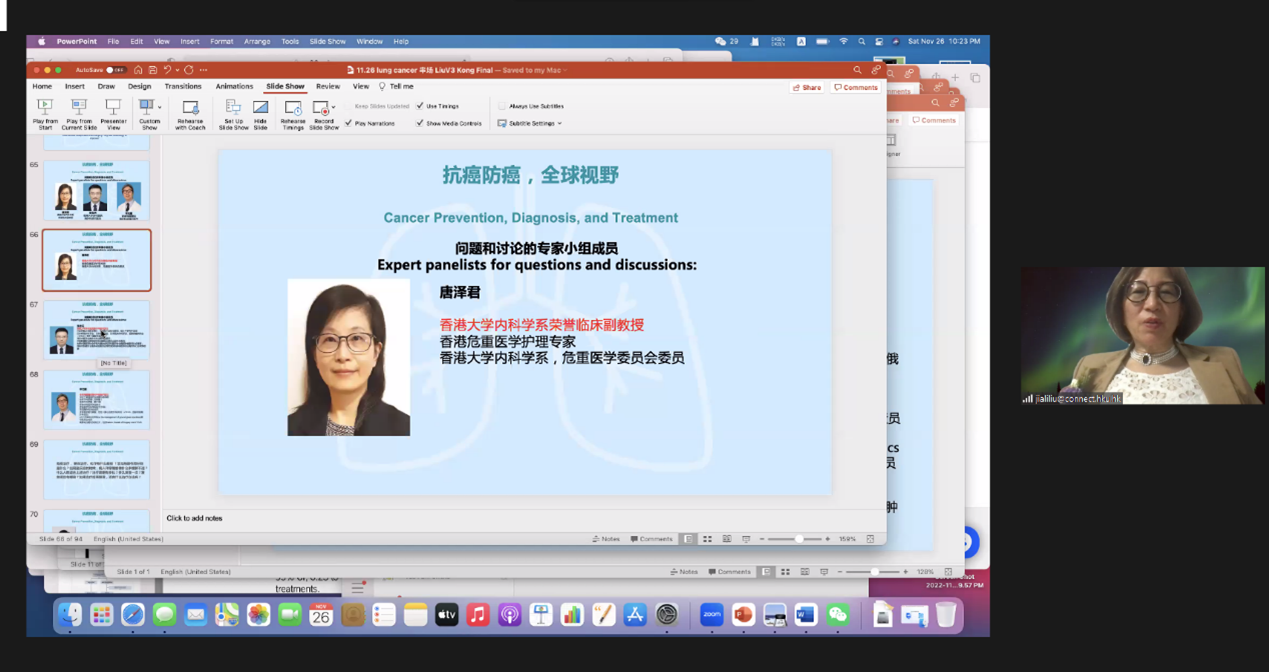
Task: Select slide 68 thumbnail
Action: (x=96, y=400)
